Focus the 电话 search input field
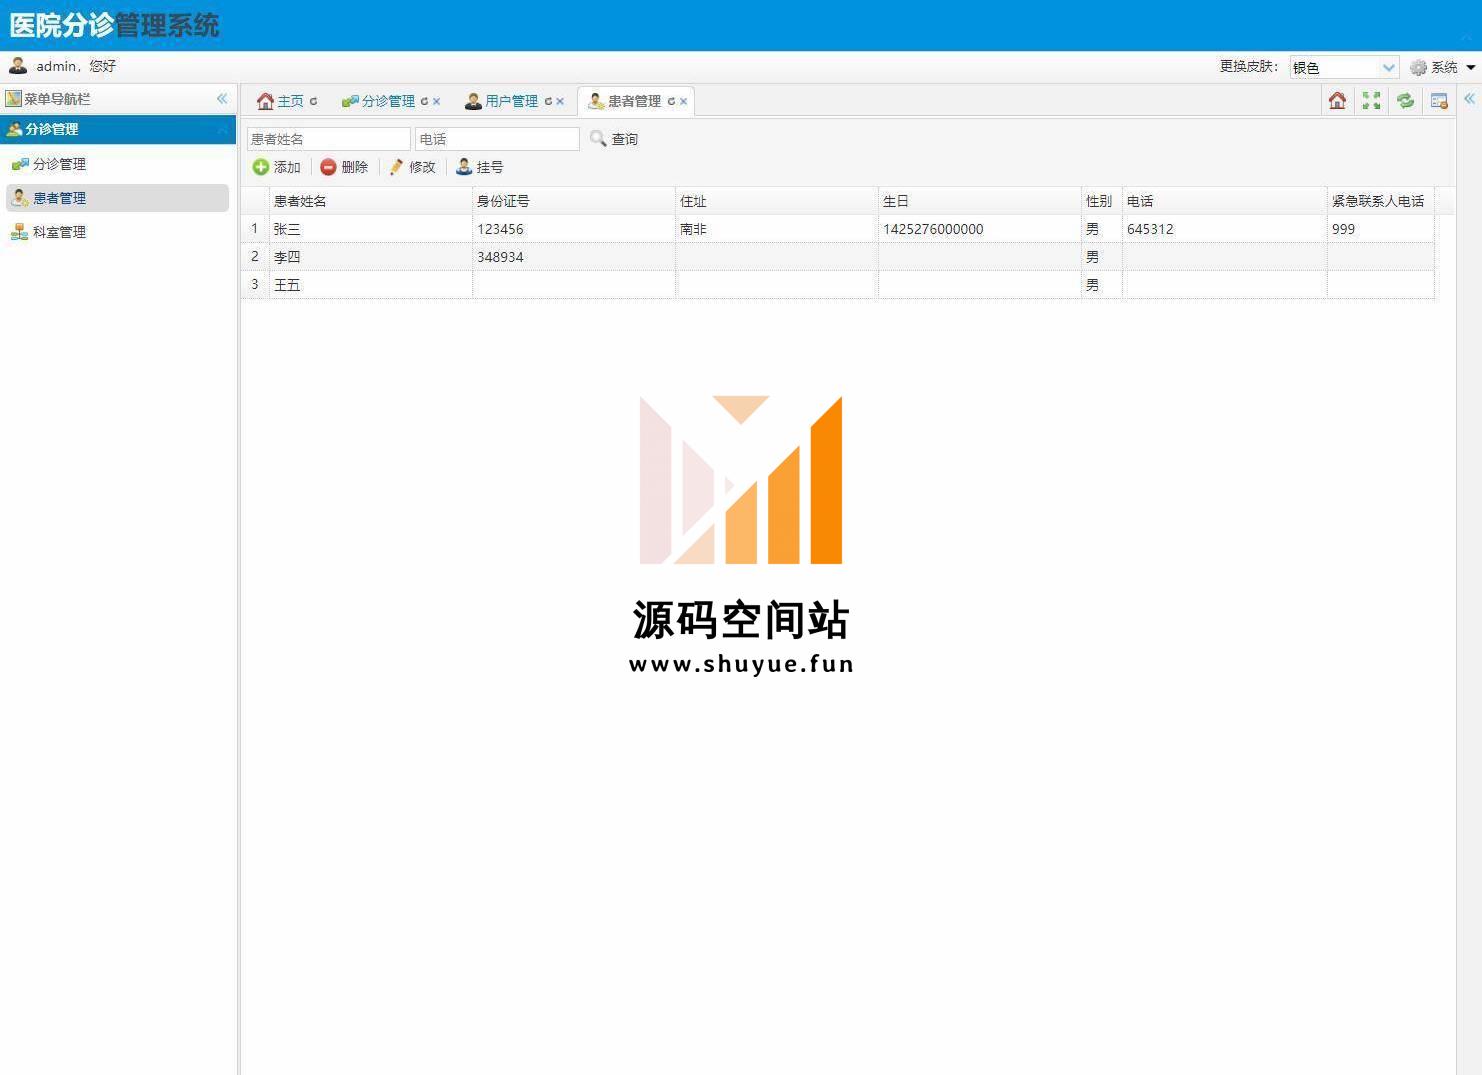 click(497, 139)
